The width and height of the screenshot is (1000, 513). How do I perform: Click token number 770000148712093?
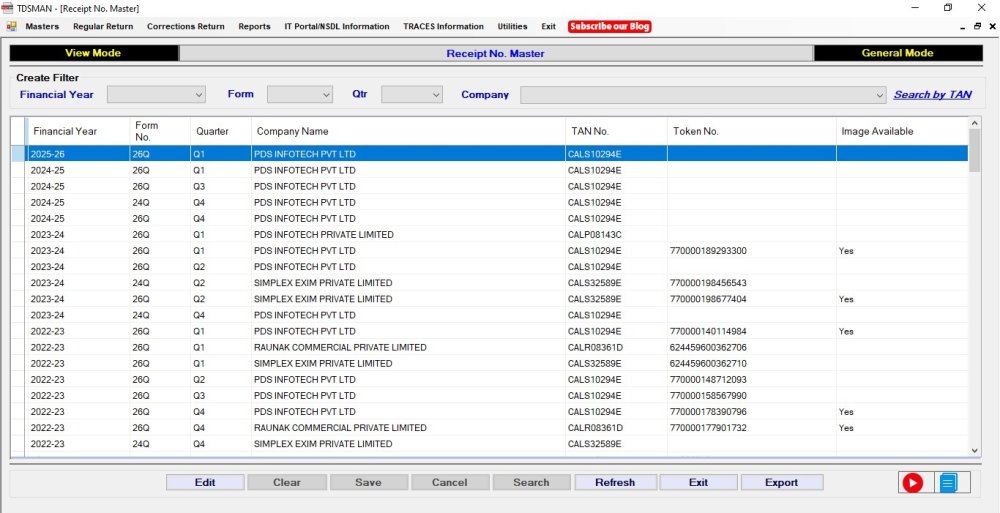tap(708, 379)
